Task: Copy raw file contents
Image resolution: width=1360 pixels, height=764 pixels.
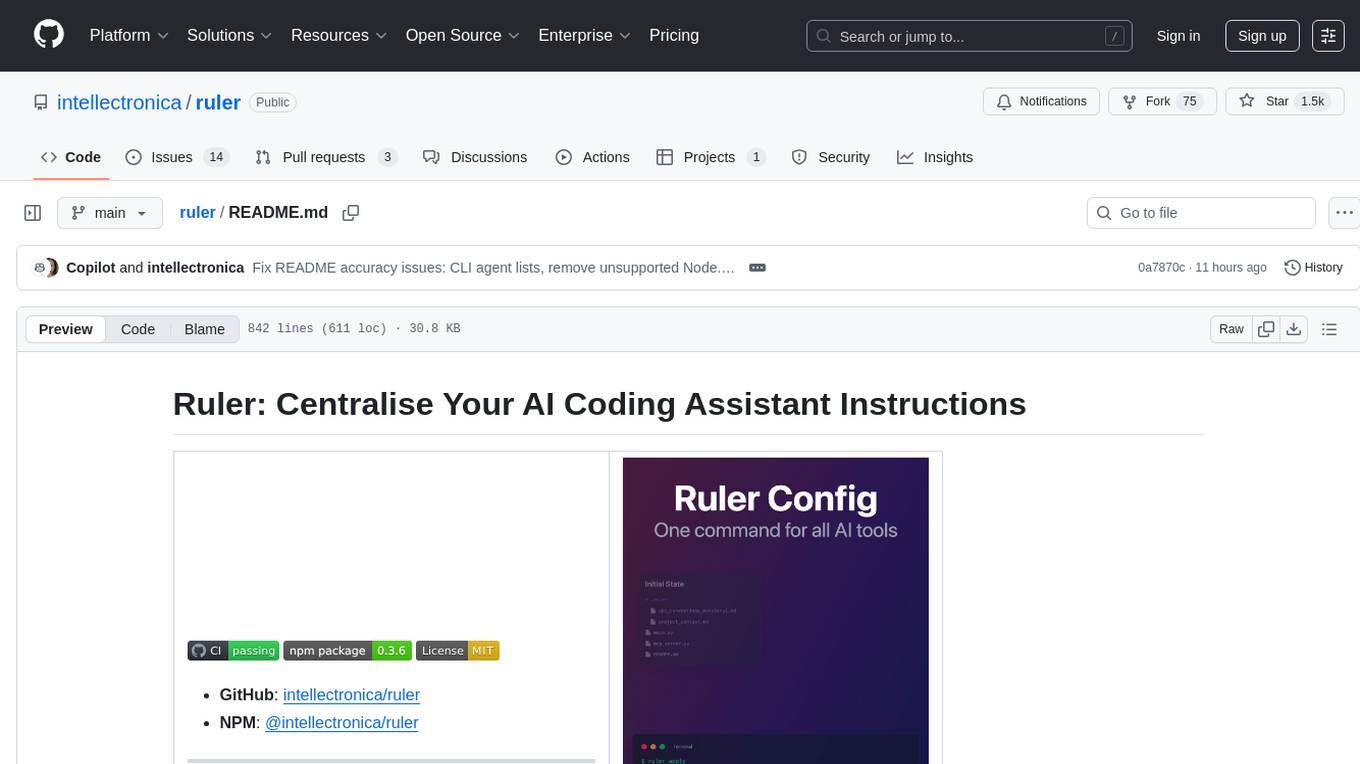Action: [1266, 329]
